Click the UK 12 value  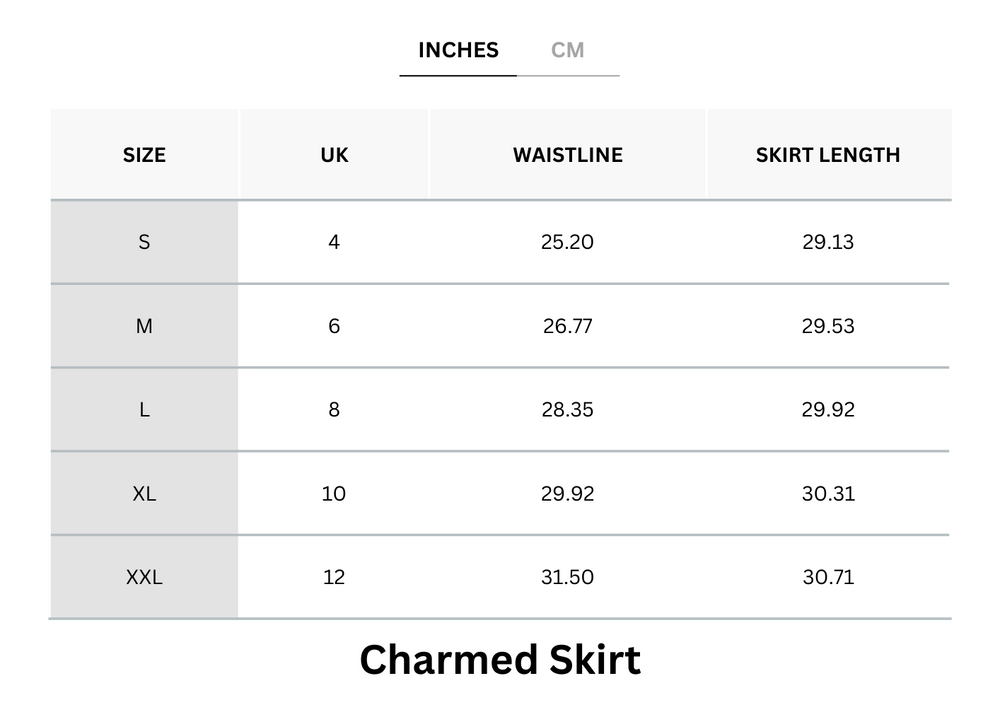[334, 577]
